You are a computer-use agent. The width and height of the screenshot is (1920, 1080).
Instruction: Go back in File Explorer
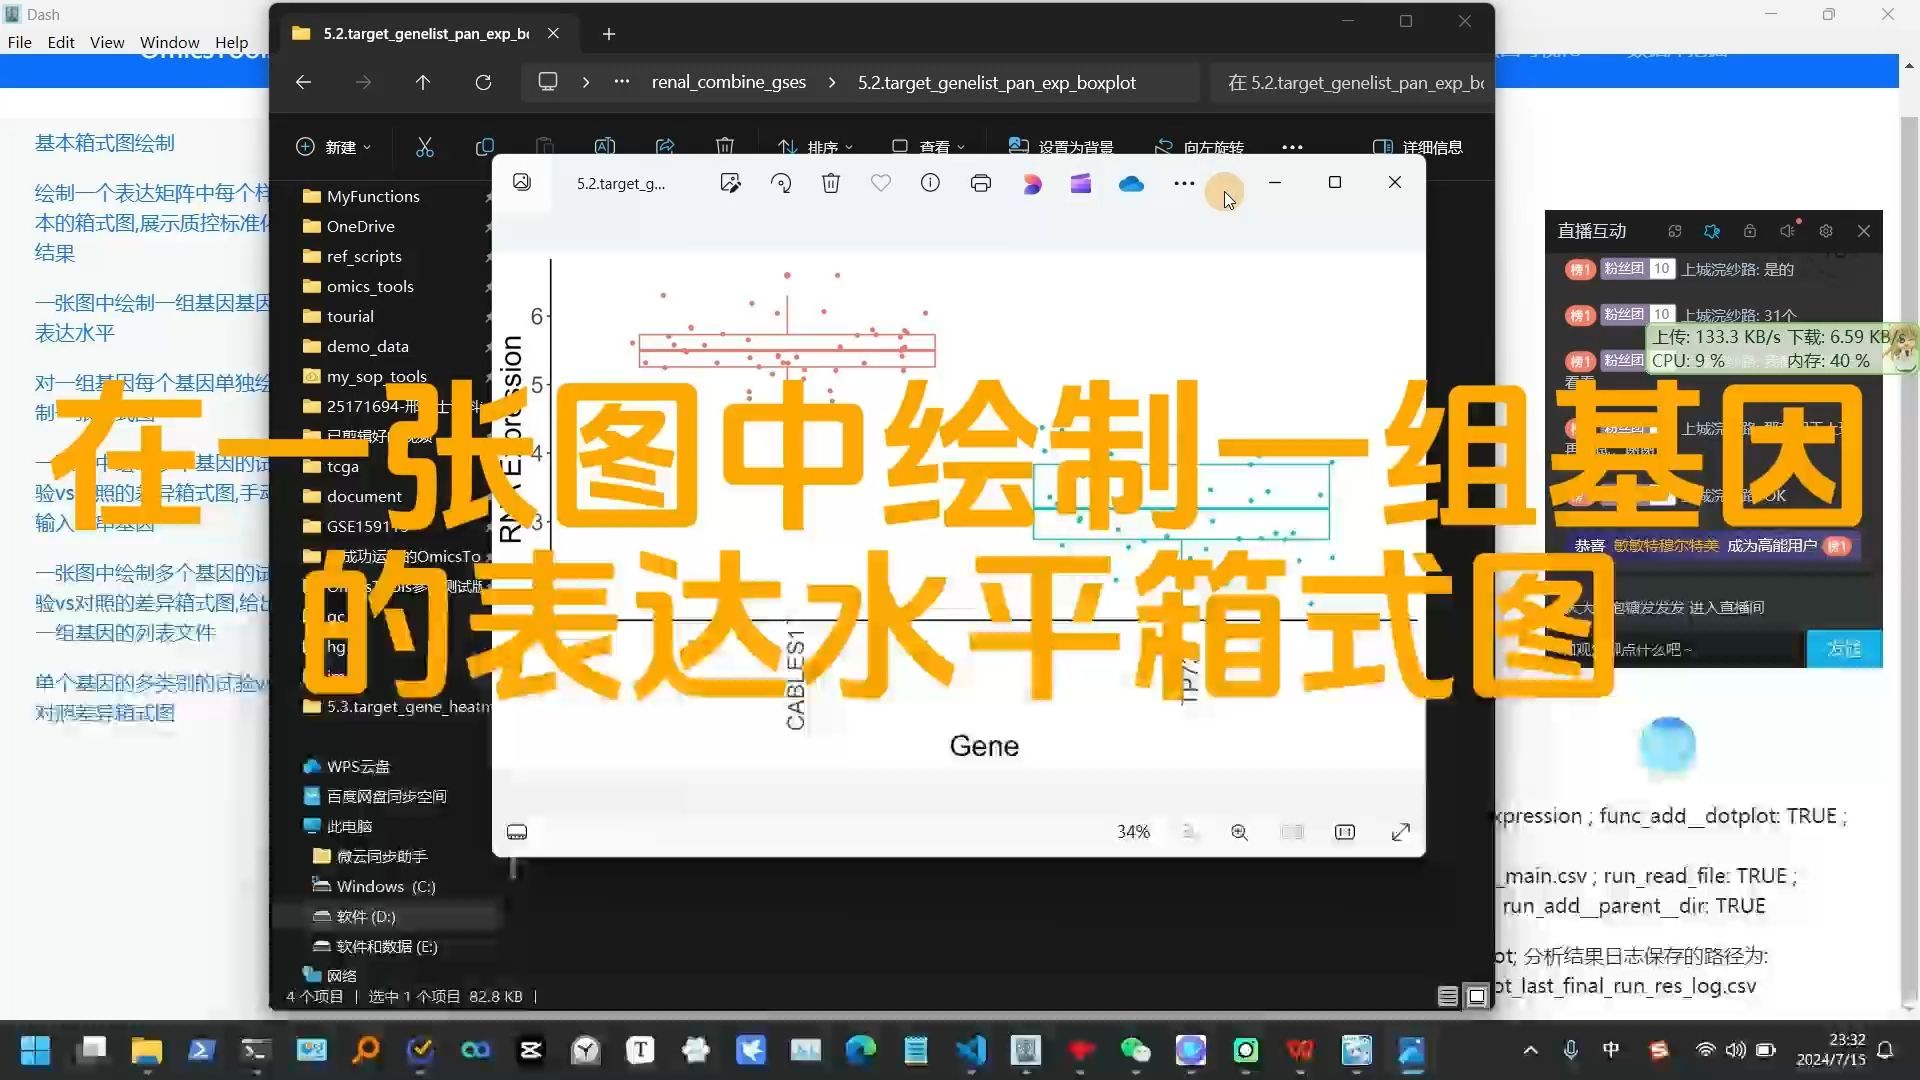click(303, 83)
